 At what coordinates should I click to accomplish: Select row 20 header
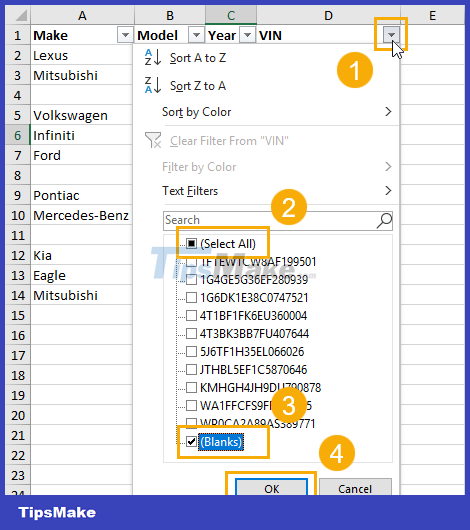click(x=18, y=415)
